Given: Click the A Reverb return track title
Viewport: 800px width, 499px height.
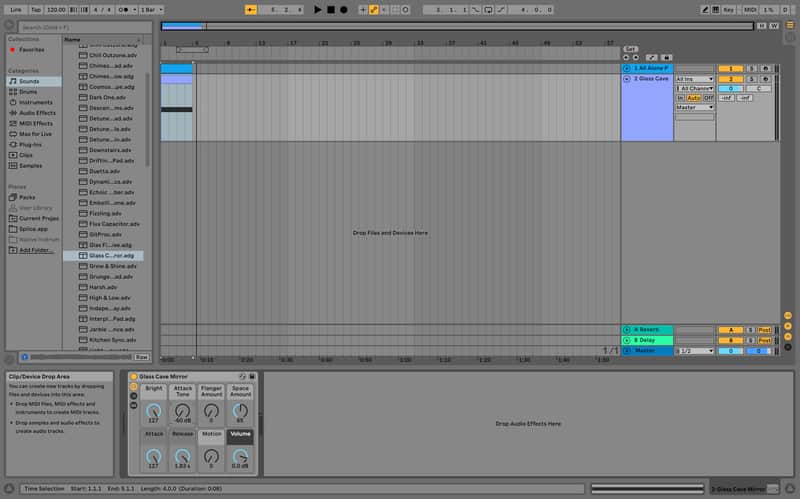Looking at the screenshot, I should [646, 330].
